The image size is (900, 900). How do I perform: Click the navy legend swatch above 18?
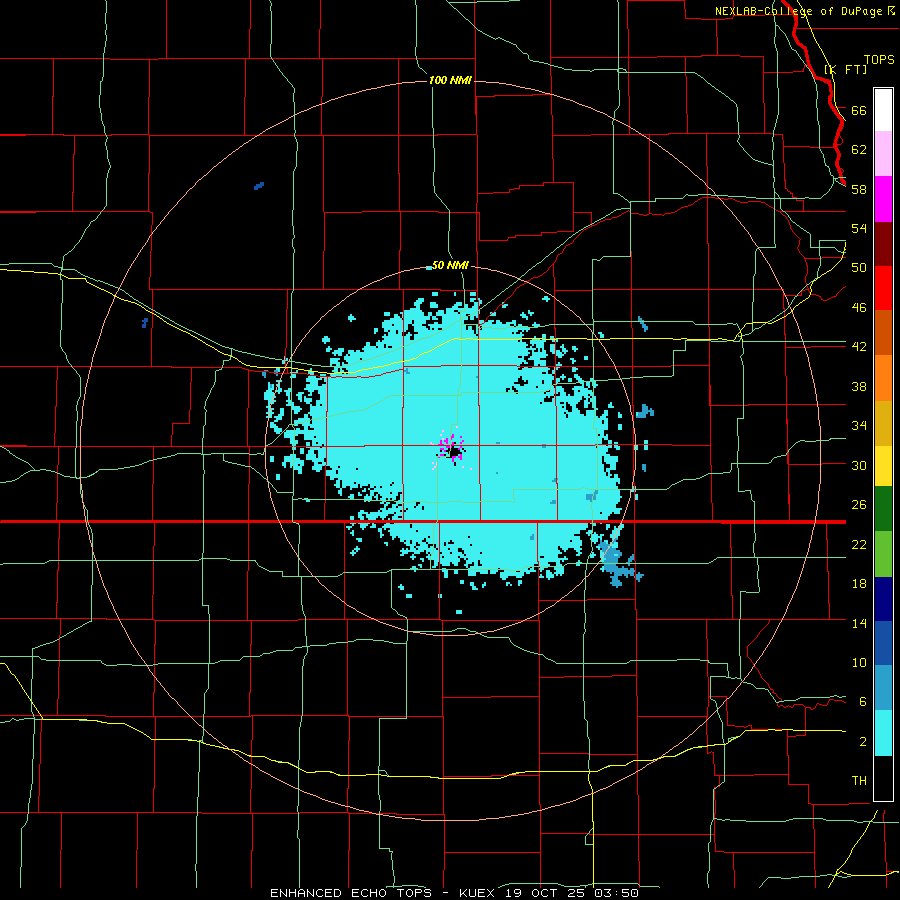pos(883,599)
